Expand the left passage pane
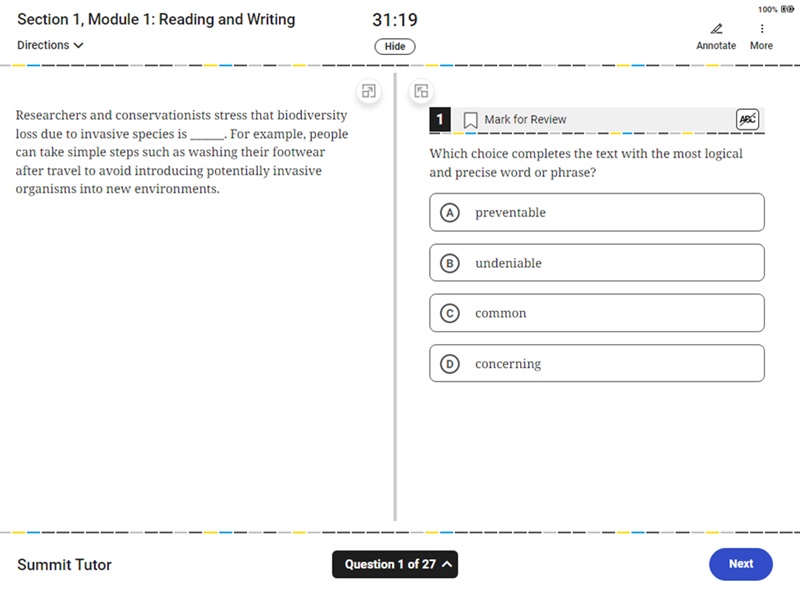The height and width of the screenshot is (593, 800). [x=369, y=91]
